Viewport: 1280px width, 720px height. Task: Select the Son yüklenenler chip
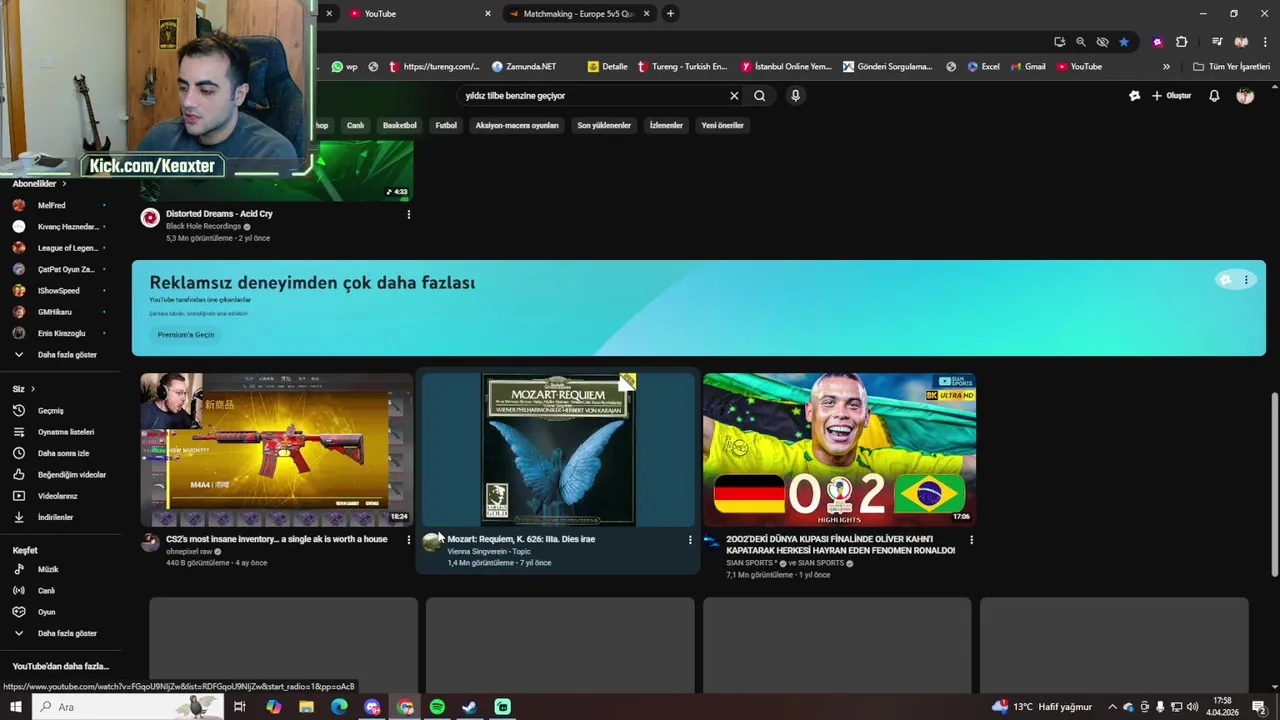coord(604,125)
